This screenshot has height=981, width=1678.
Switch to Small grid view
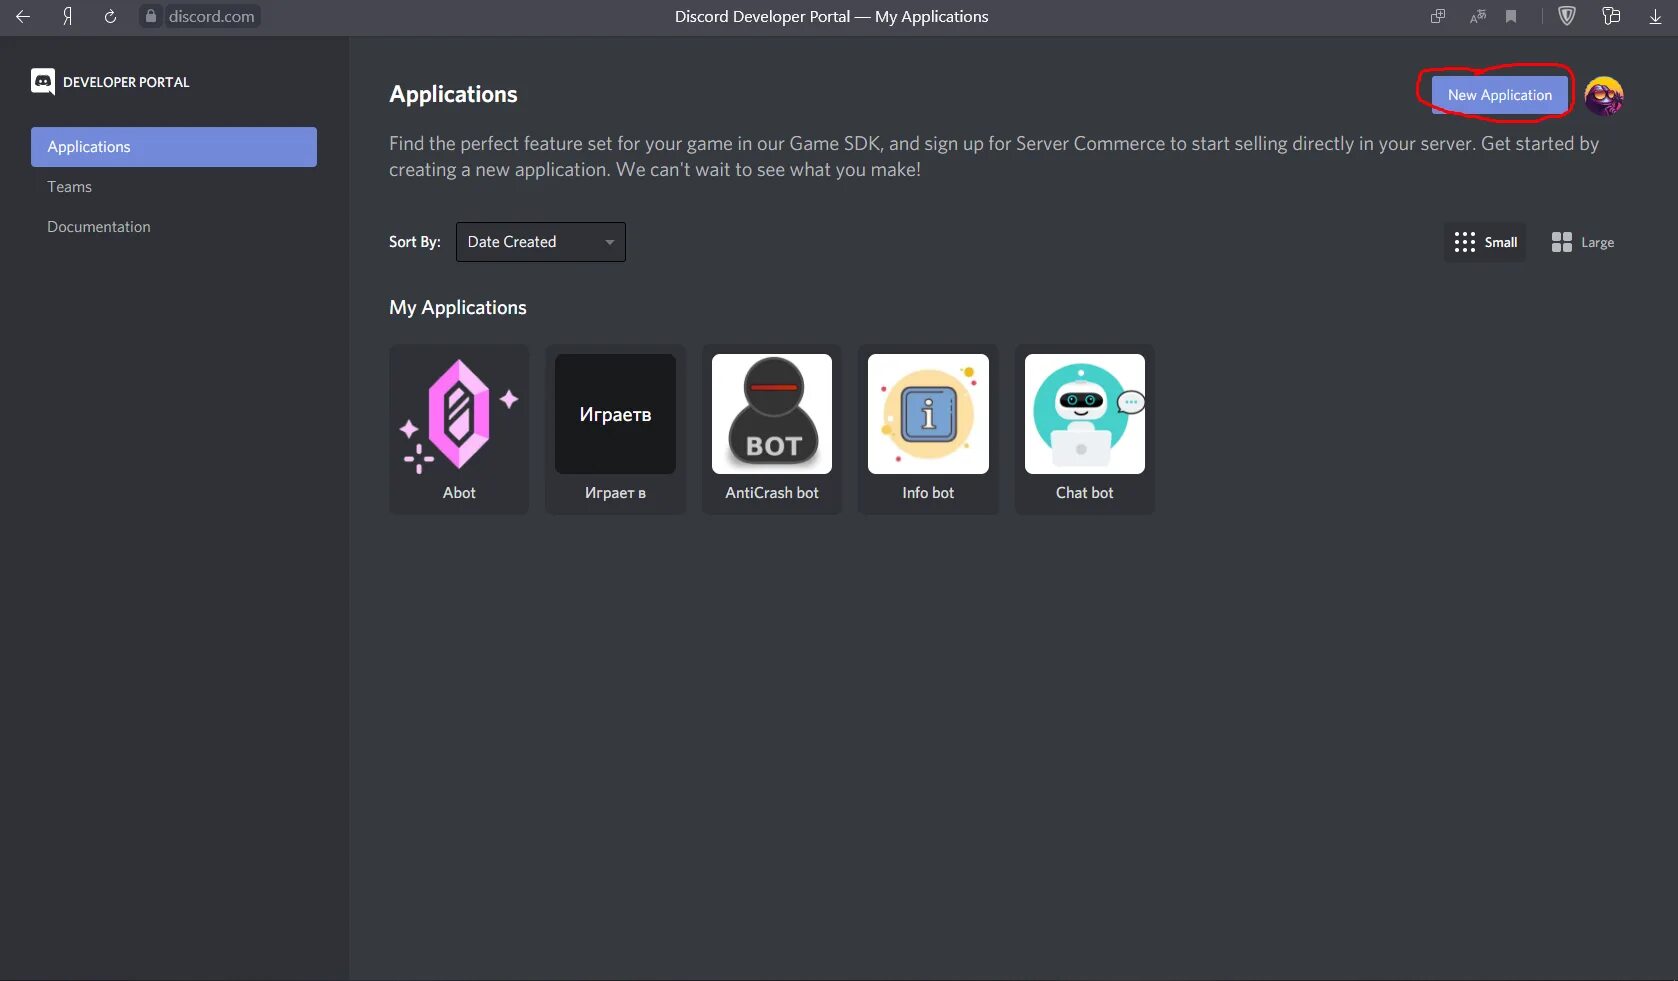tap(1485, 242)
